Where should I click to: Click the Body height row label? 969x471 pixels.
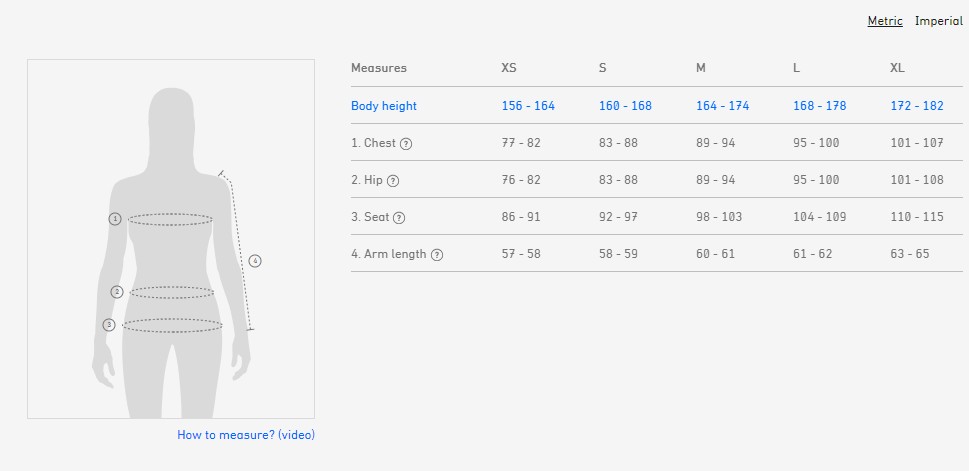coord(384,106)
